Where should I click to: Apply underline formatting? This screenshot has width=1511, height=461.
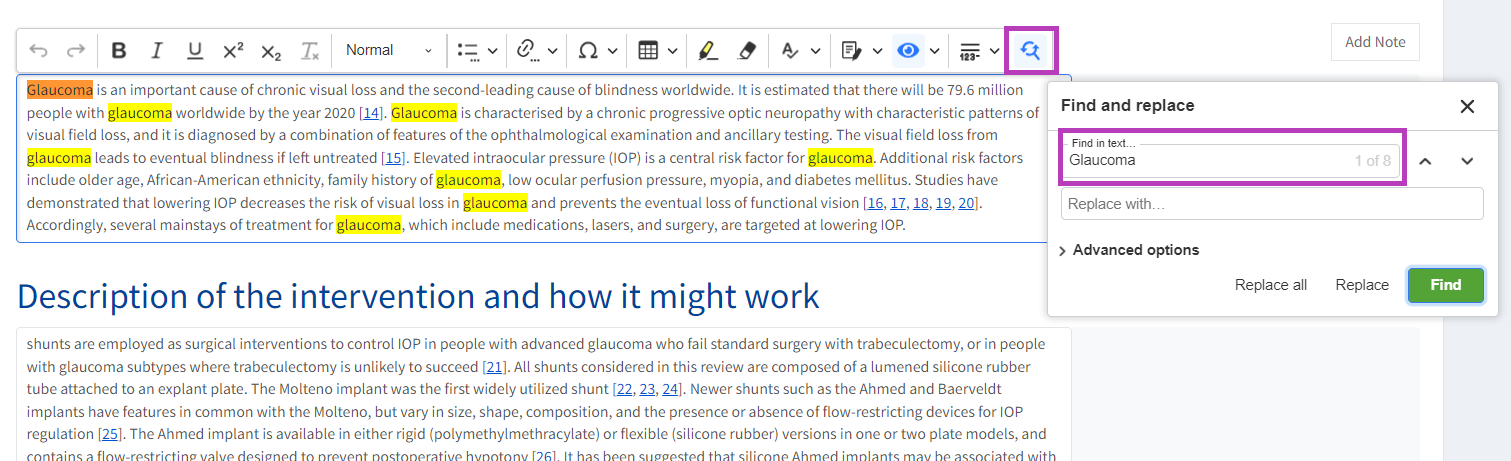coord(195,51)
